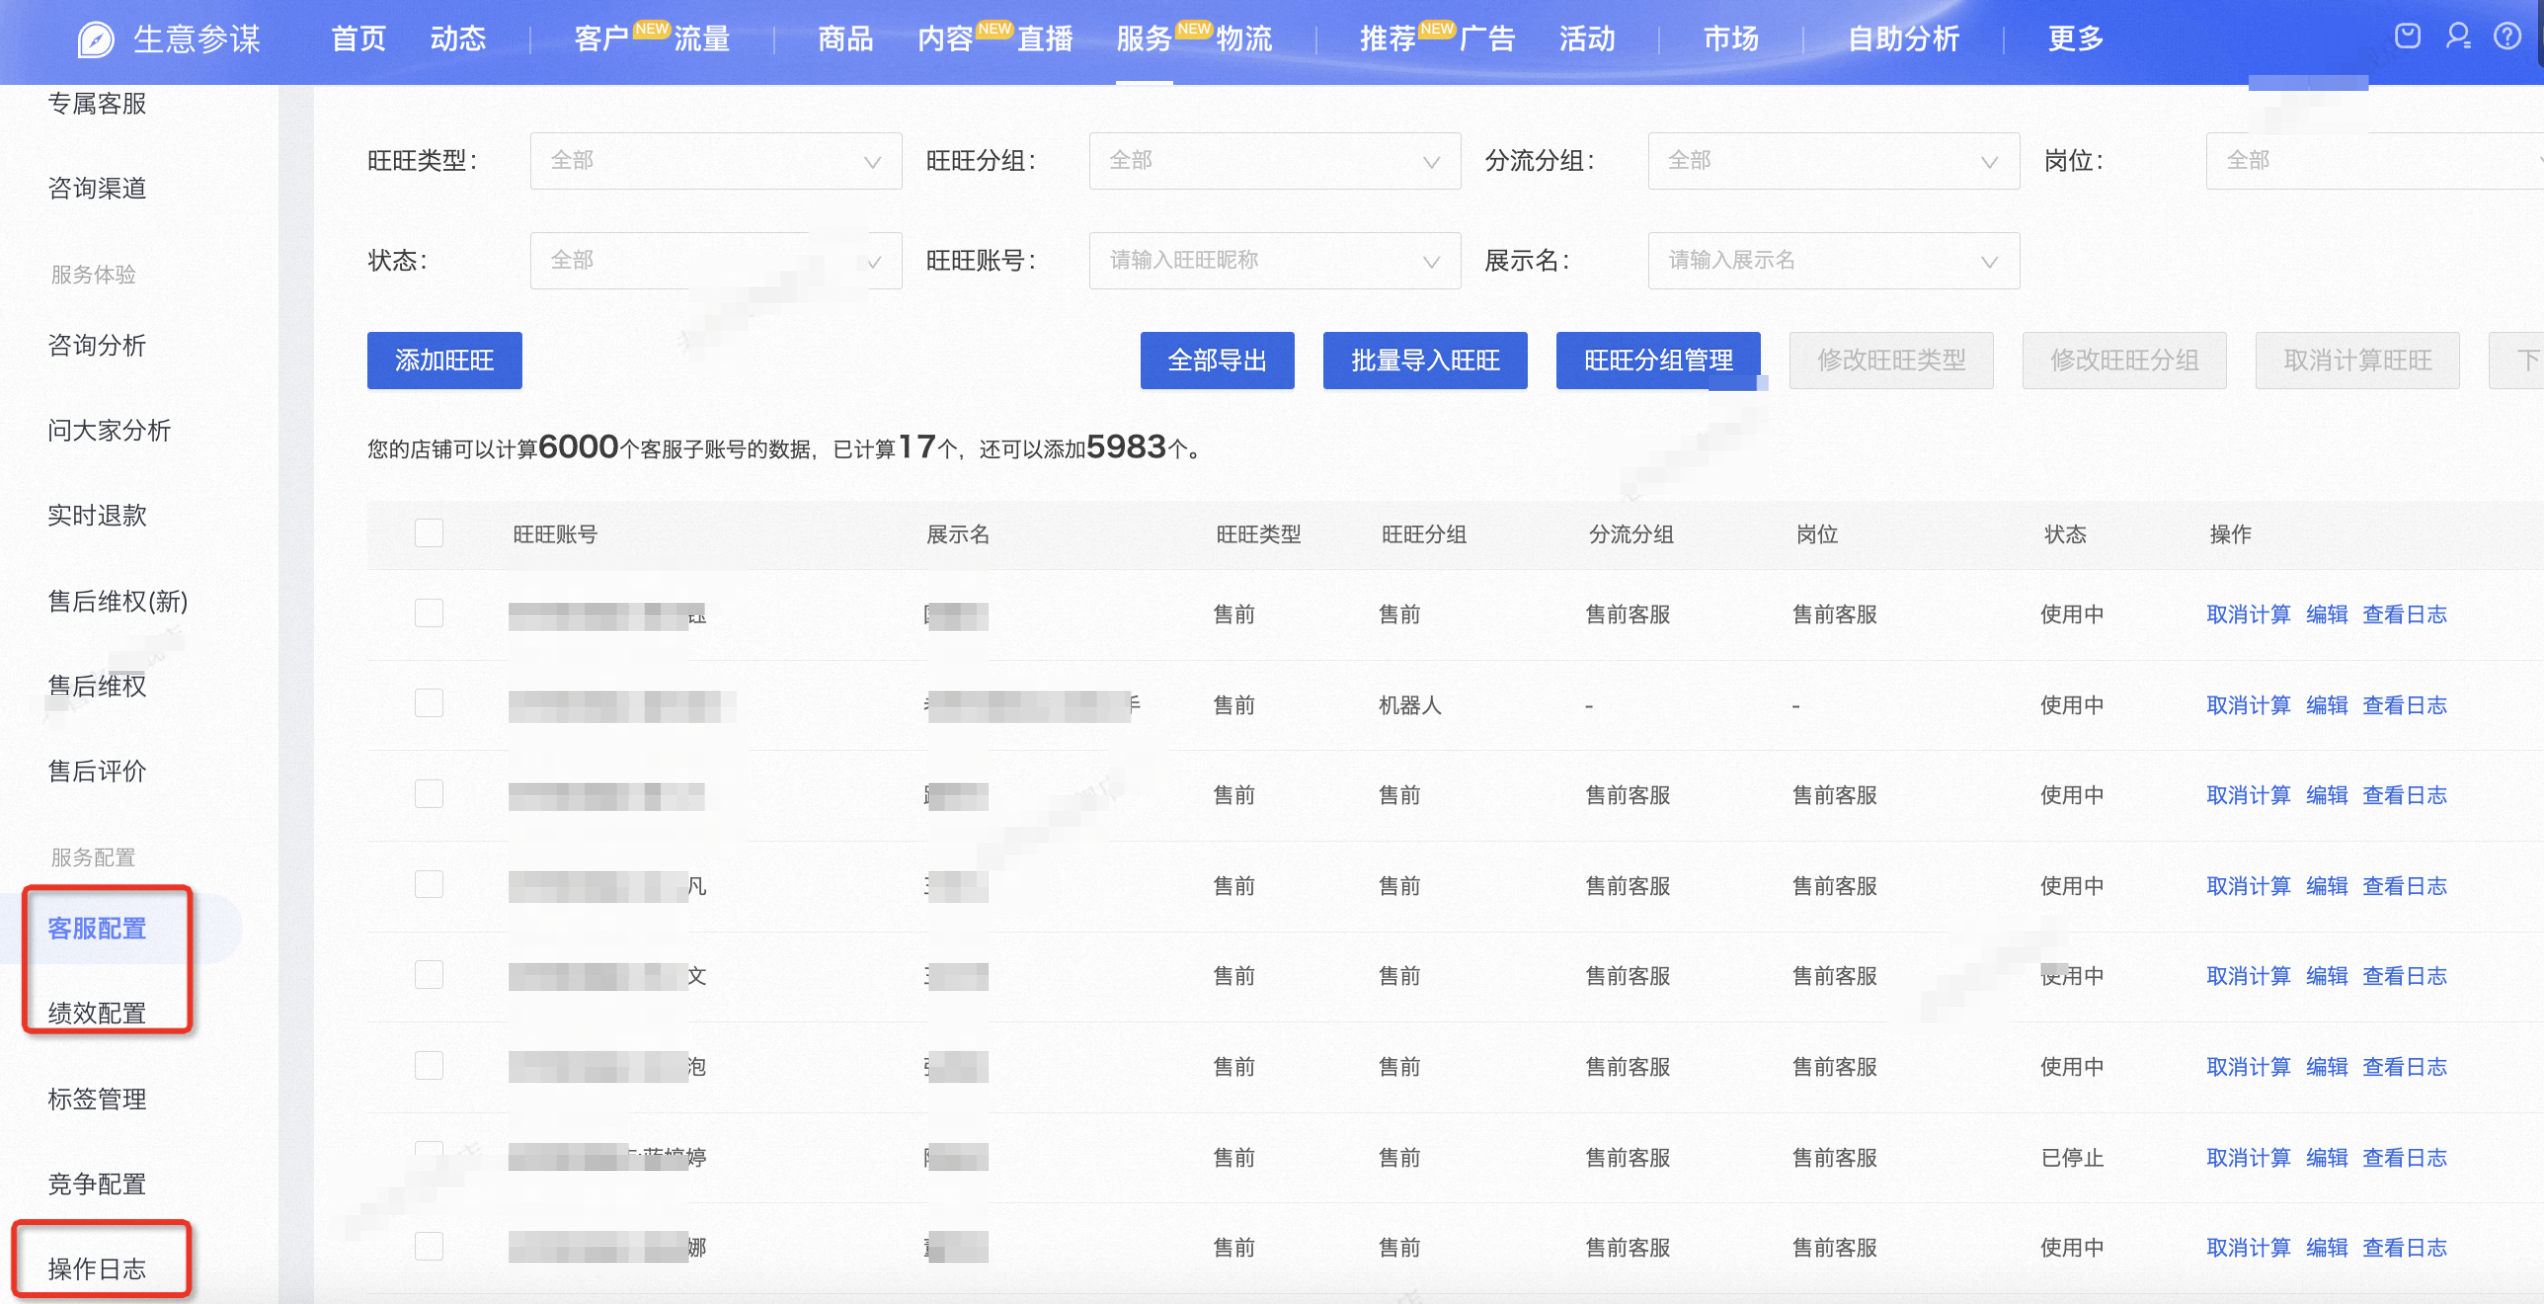Screen dimensions: 2544x1304
Task: Click 编辑 in the 已停止 row
Action: click(2326, 1157)
